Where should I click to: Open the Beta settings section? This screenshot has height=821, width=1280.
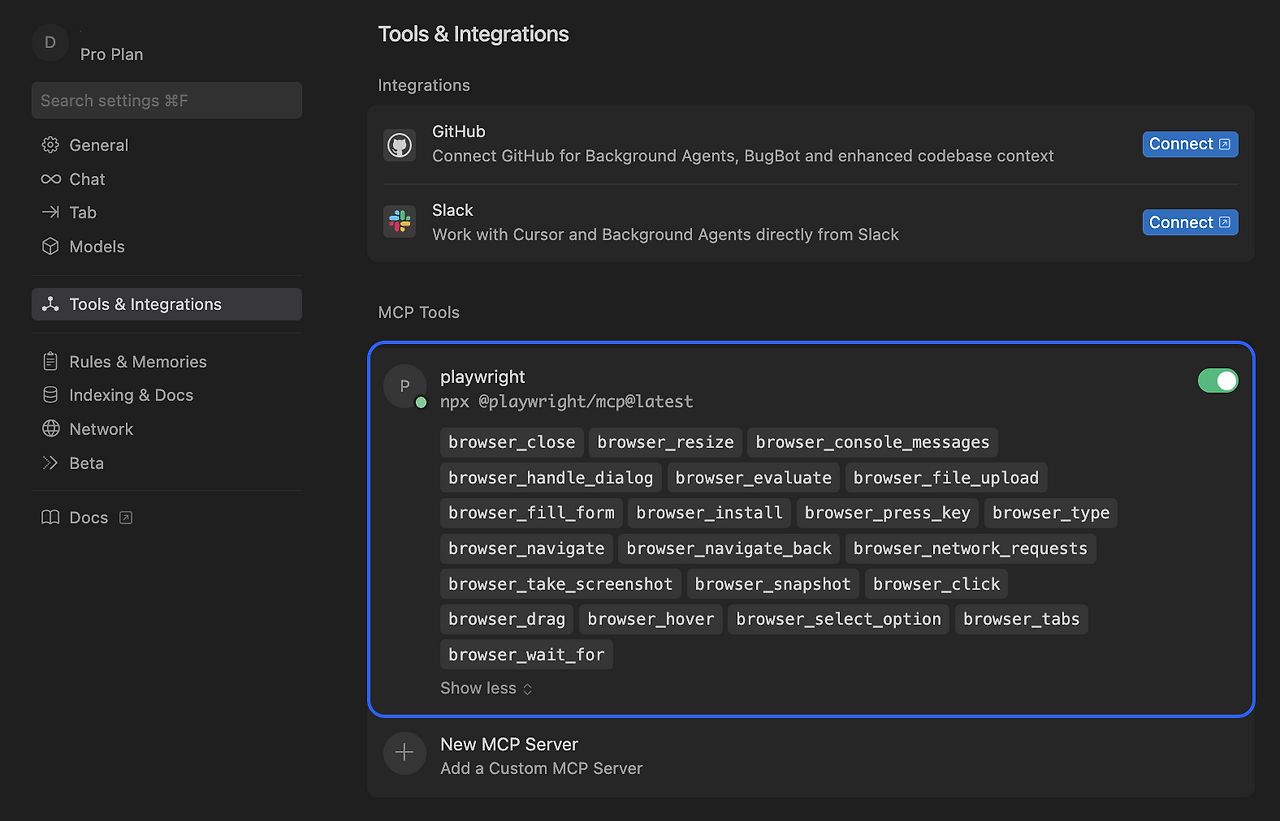(x=86, y=463)
